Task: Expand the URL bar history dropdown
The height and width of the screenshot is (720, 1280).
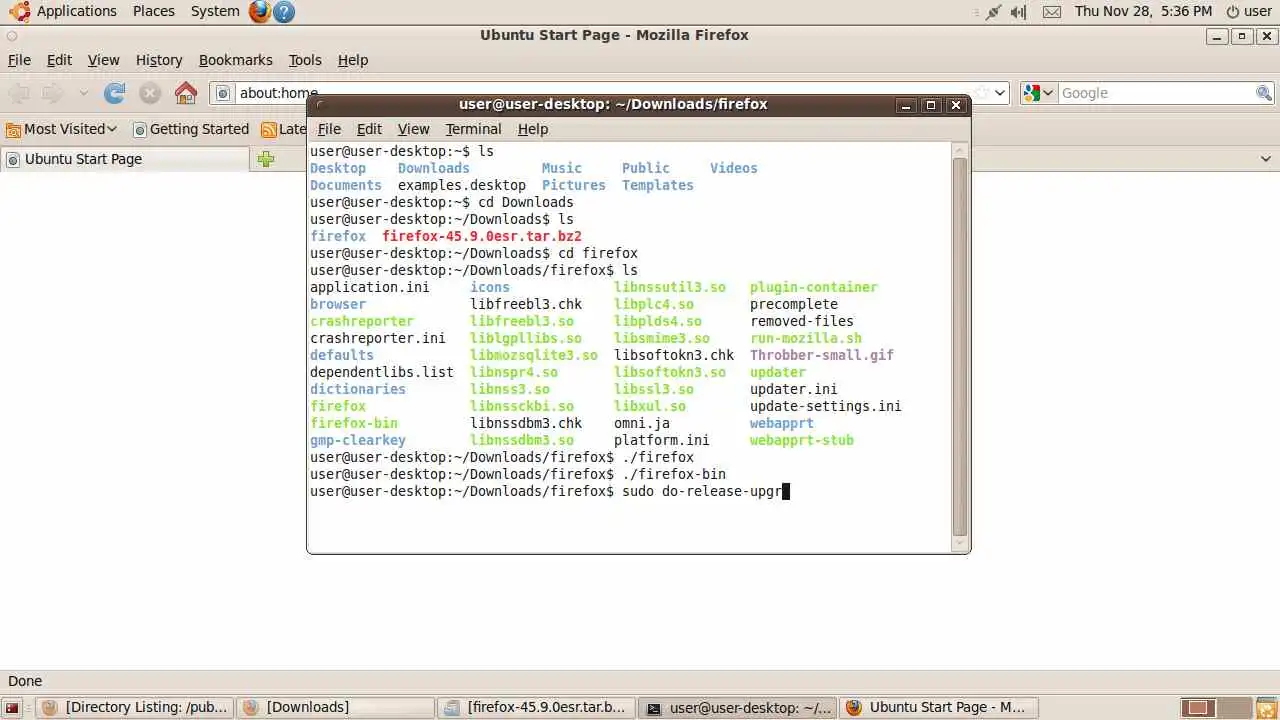Action: tap(1000, 93)
